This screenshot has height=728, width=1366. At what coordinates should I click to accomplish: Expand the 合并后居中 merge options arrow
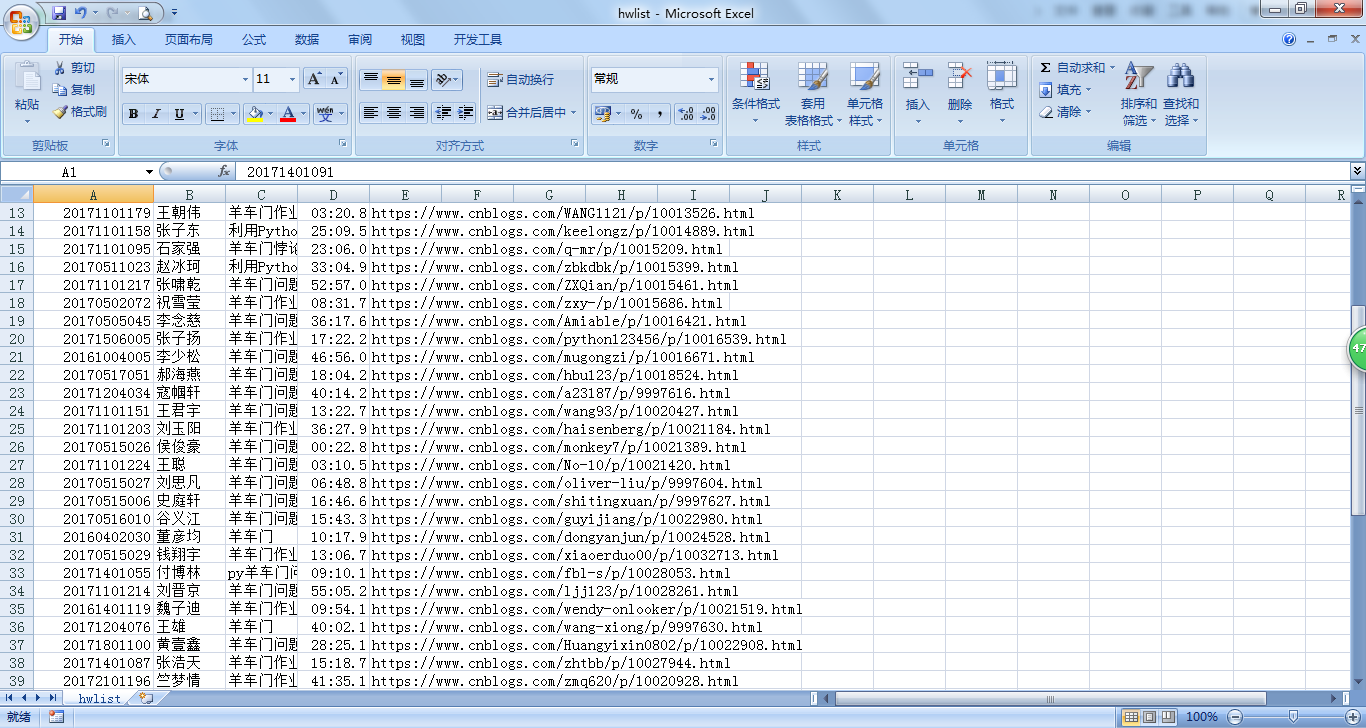(574, 113)
